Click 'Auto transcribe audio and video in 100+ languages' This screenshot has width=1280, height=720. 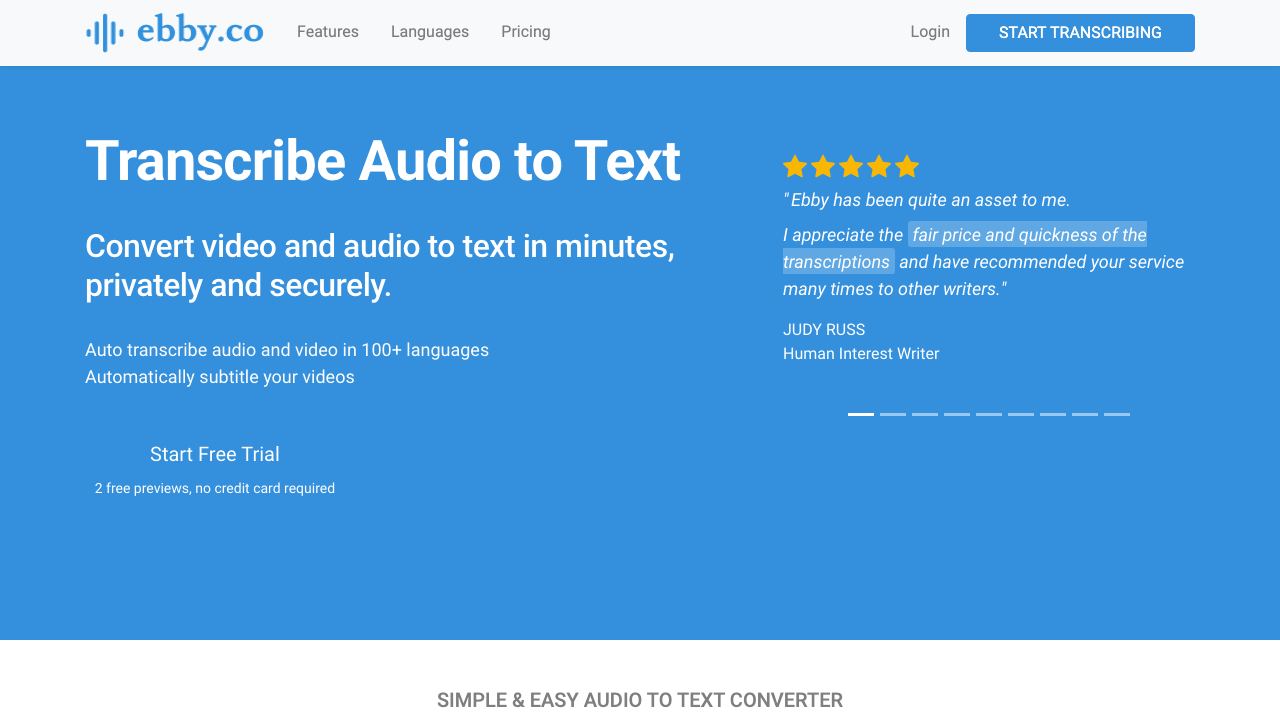click(287, 350)
